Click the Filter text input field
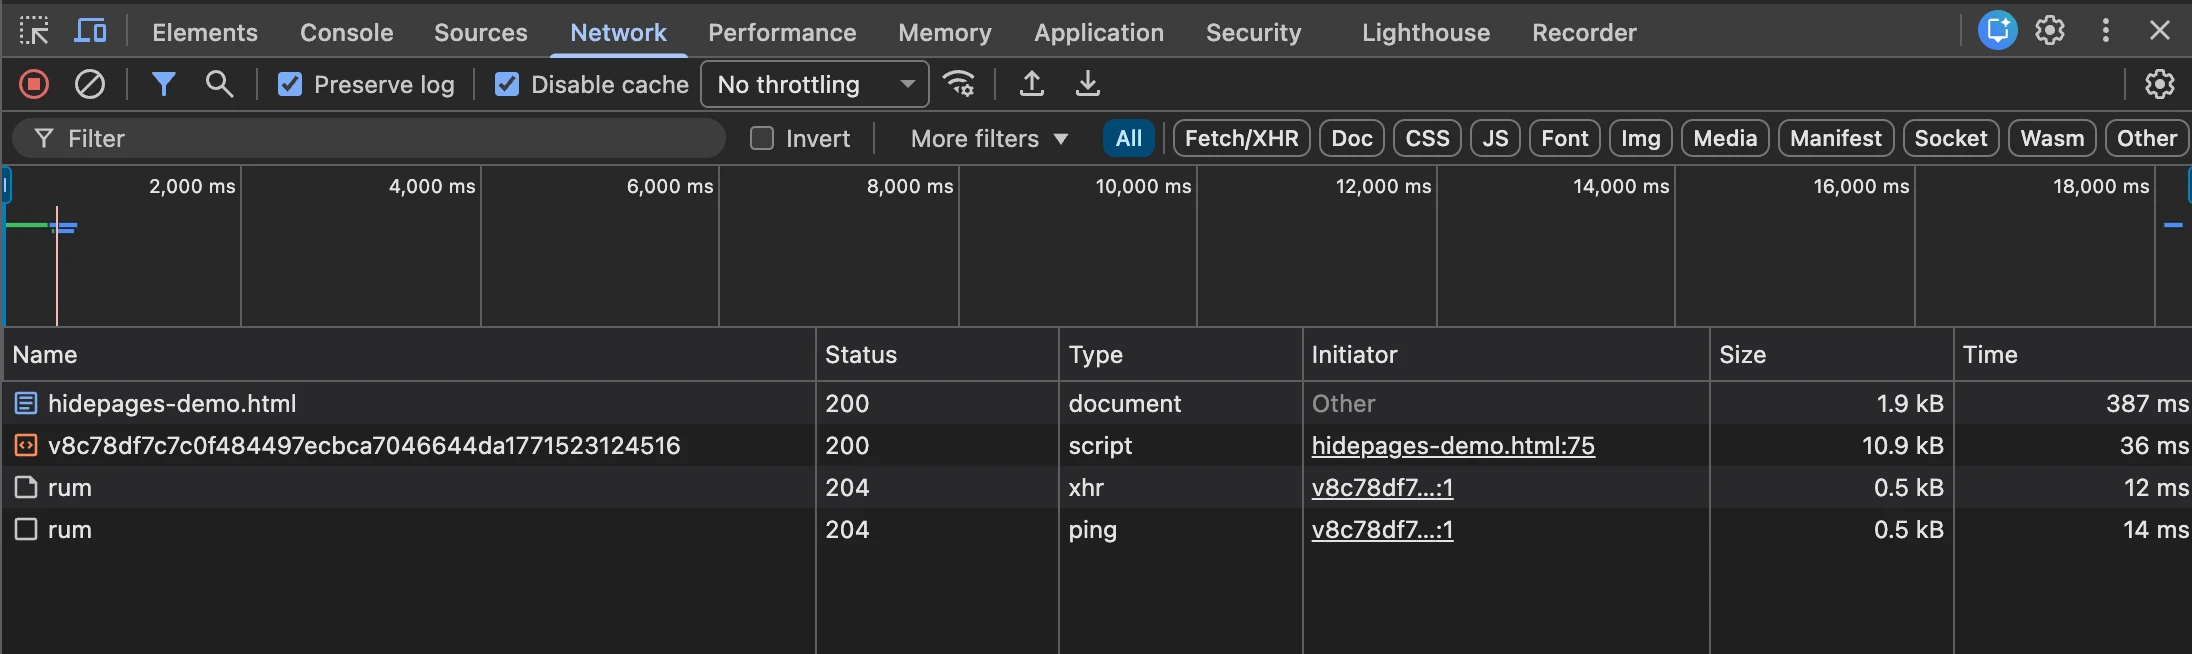This screenshot has height=654, width=2192. pos(368,138)
